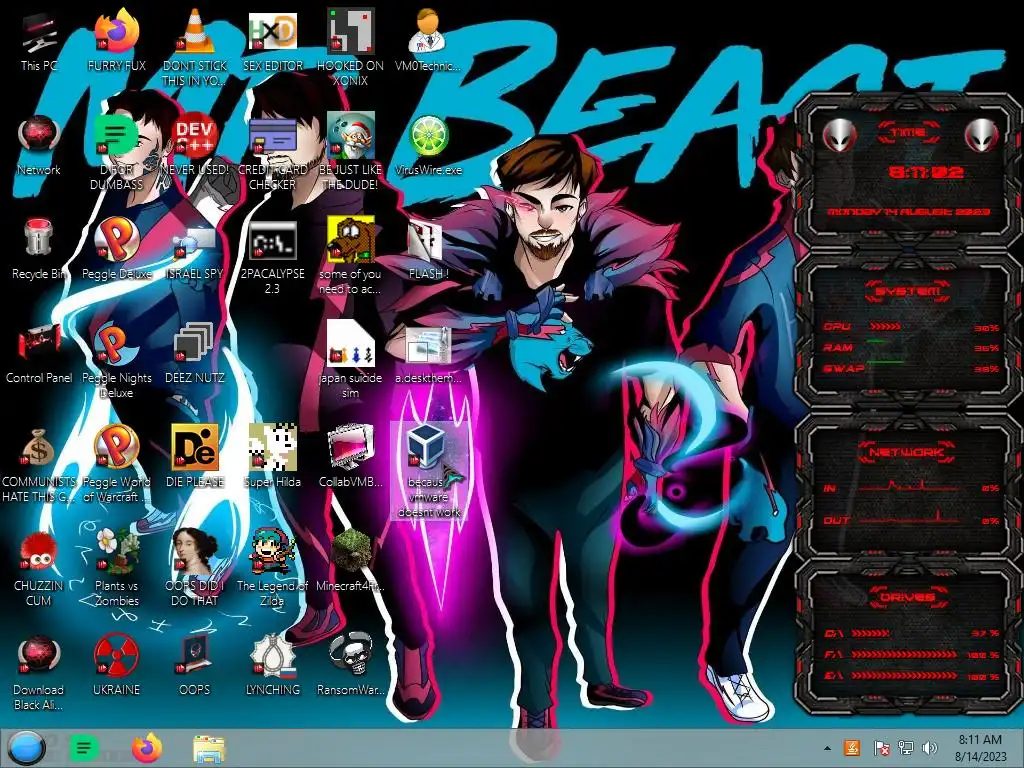Click the left alien head on TIME widget

(839, 135)
